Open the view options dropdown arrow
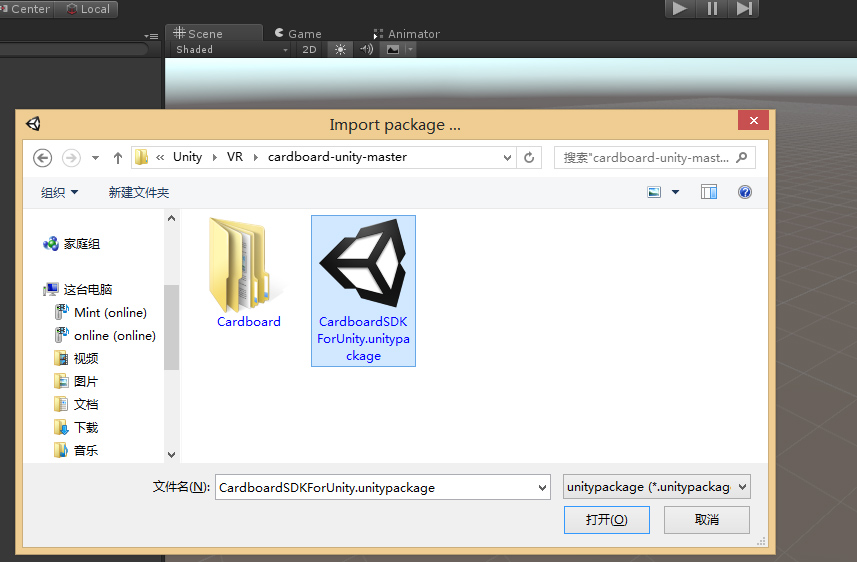The width and height of the screenshot is (857, 562). tap(676, 192)
